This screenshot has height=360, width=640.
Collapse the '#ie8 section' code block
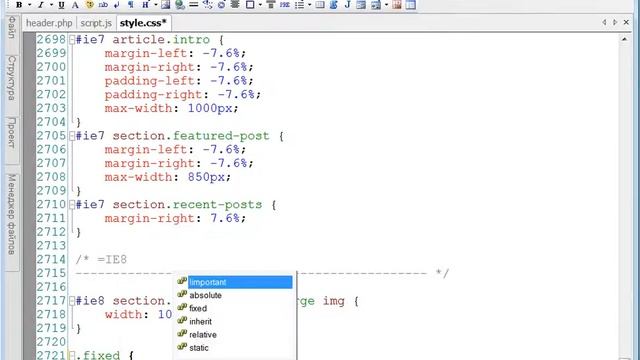(x=72, y=301)
